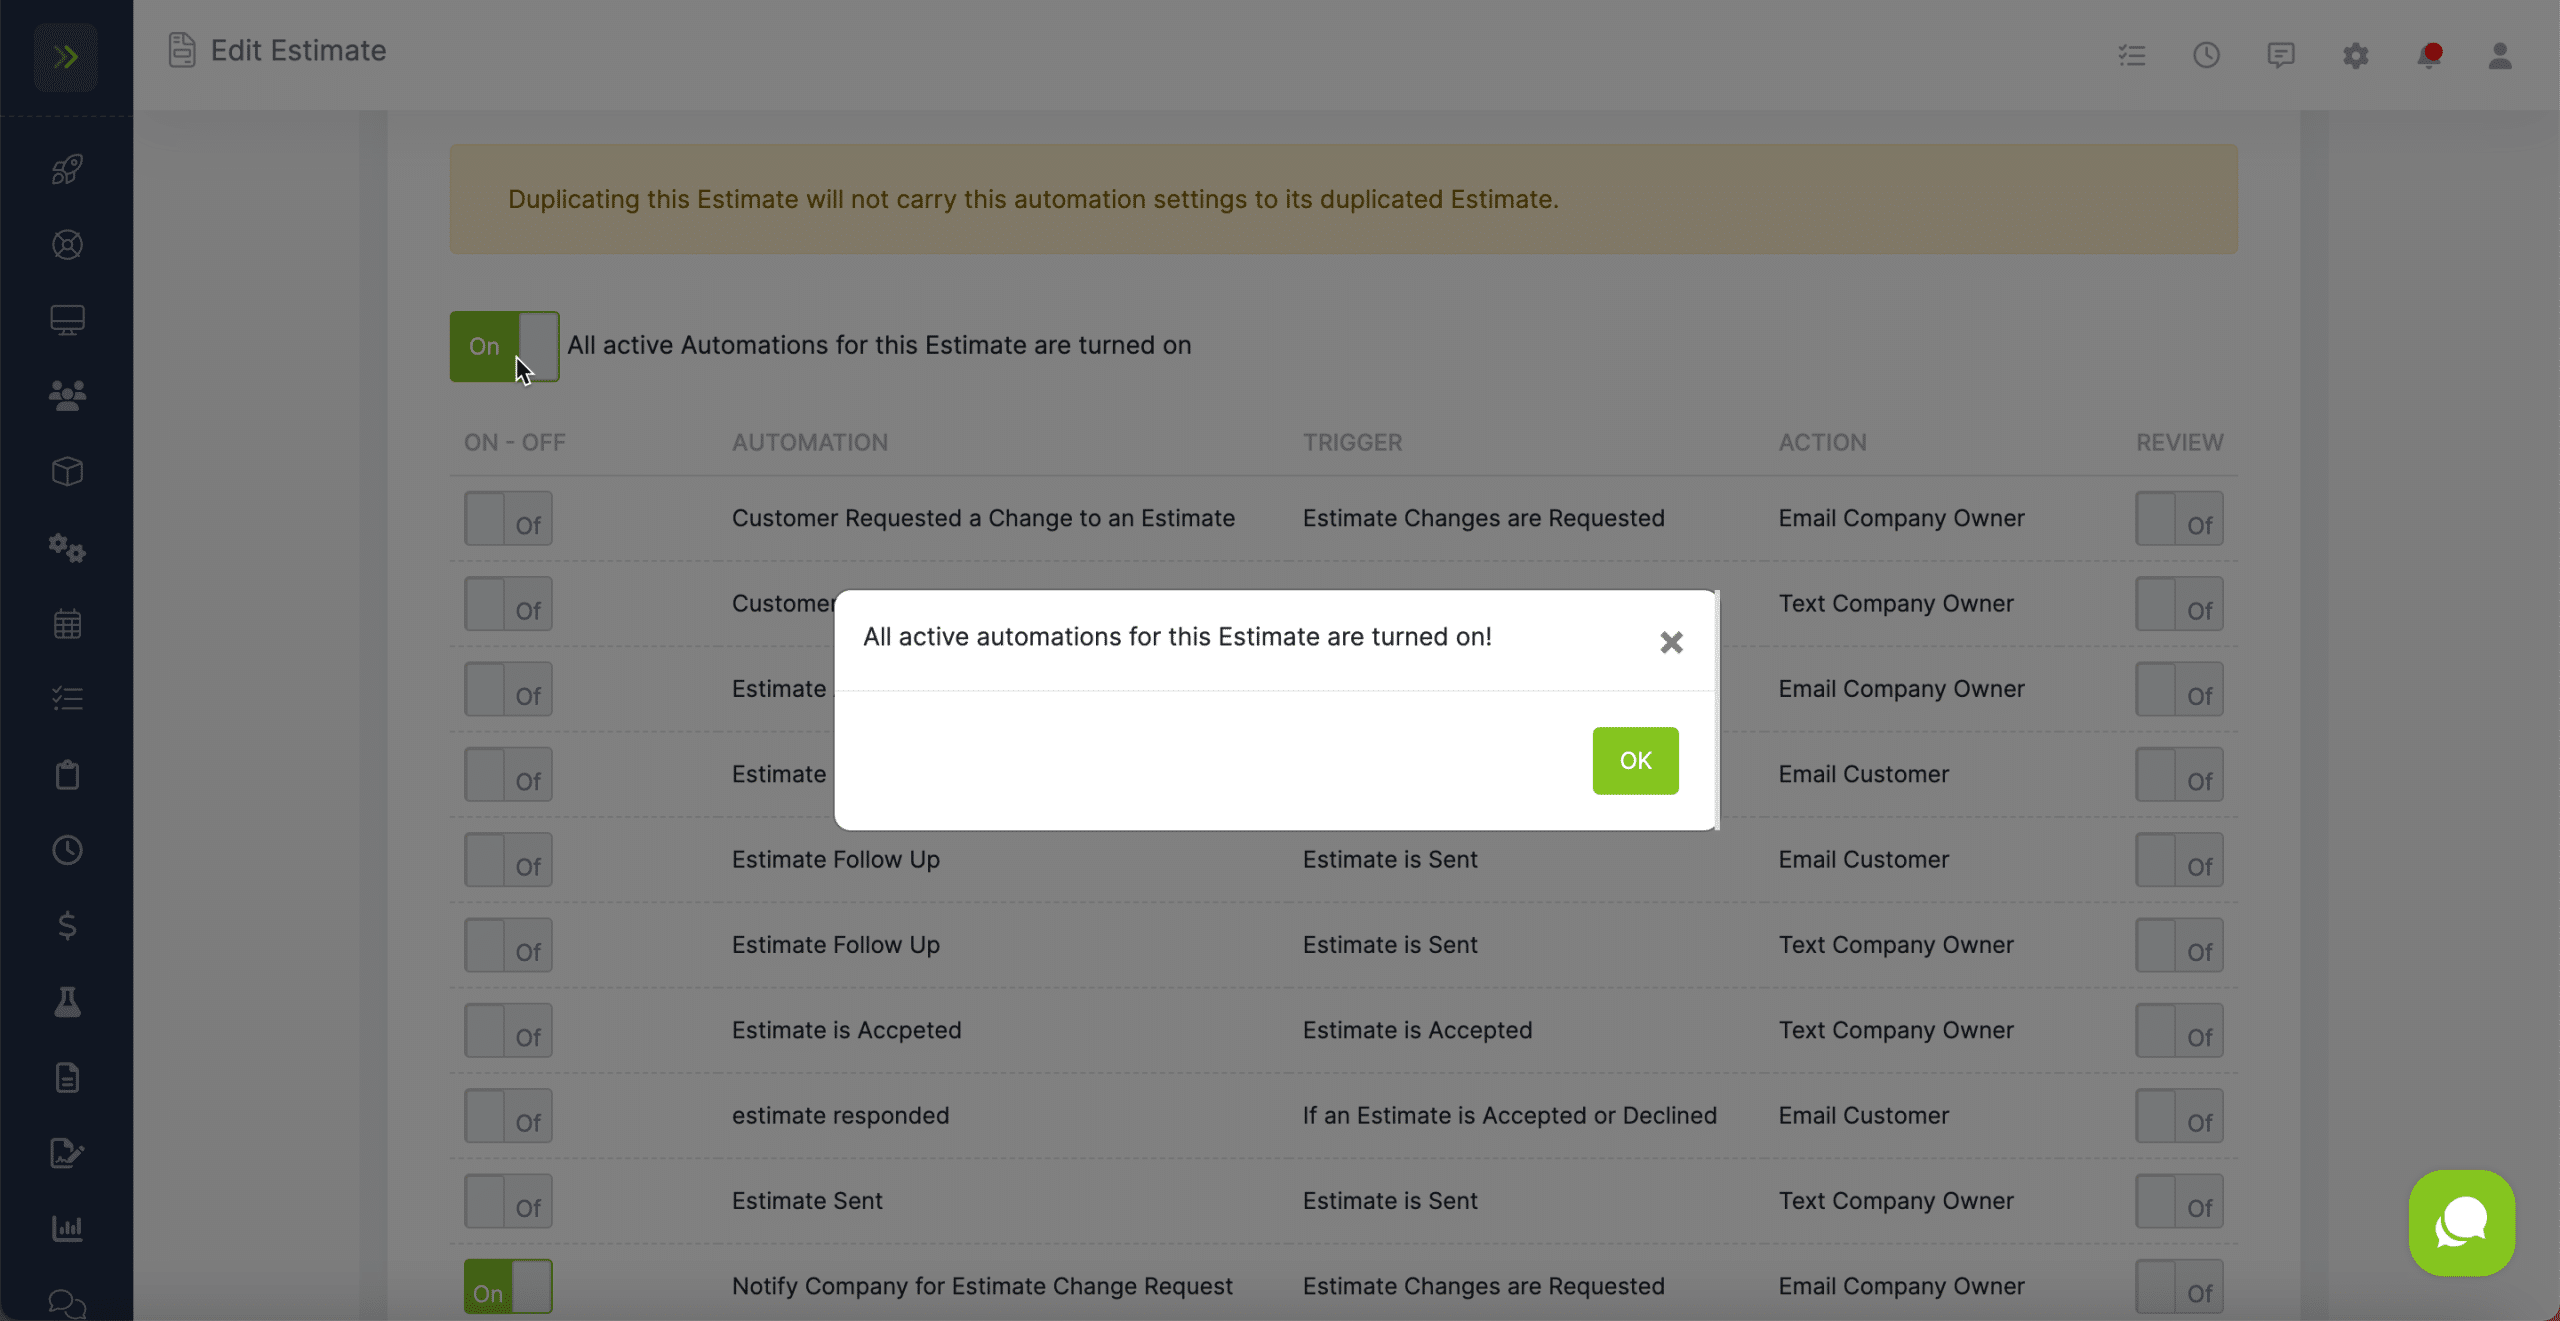Screen dimensions: 2560x1321
Task: Click the dialog message about automations turned on
Action: [1177, 637]
